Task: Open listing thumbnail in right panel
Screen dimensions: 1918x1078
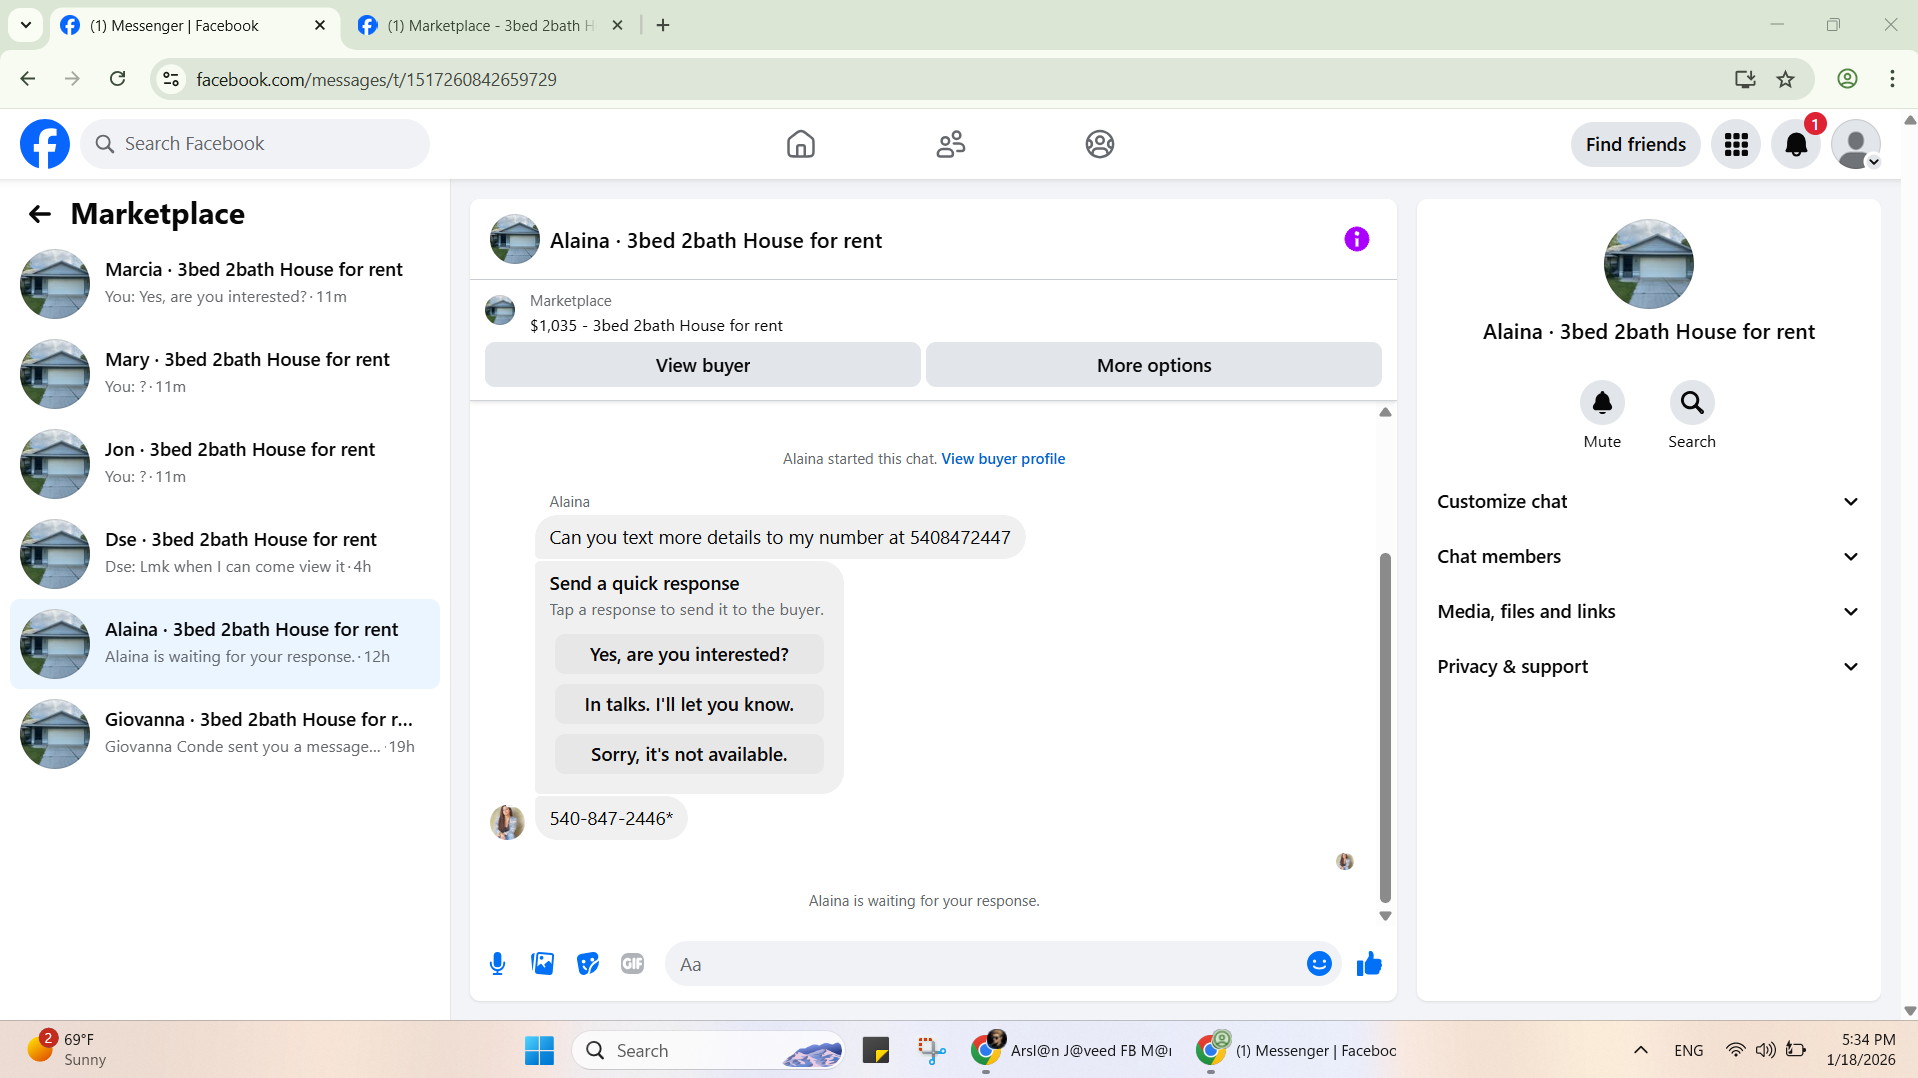Action: click(1648, 264)
